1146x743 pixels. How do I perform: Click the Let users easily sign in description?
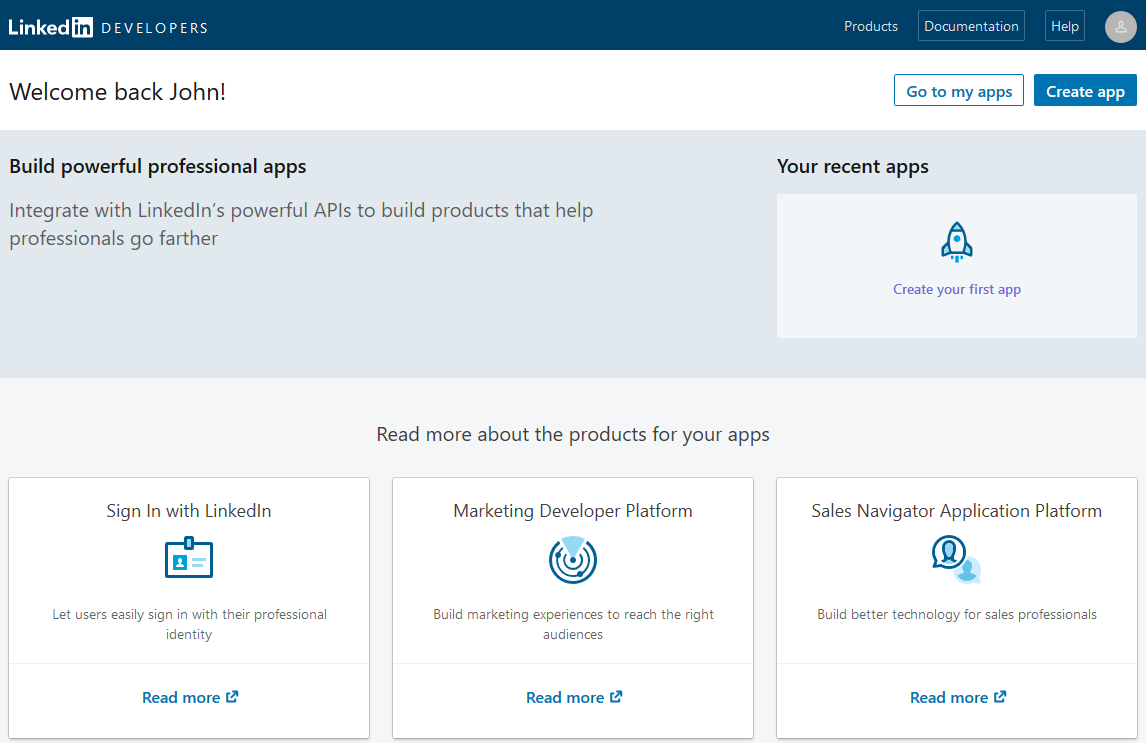pos(189,625)
